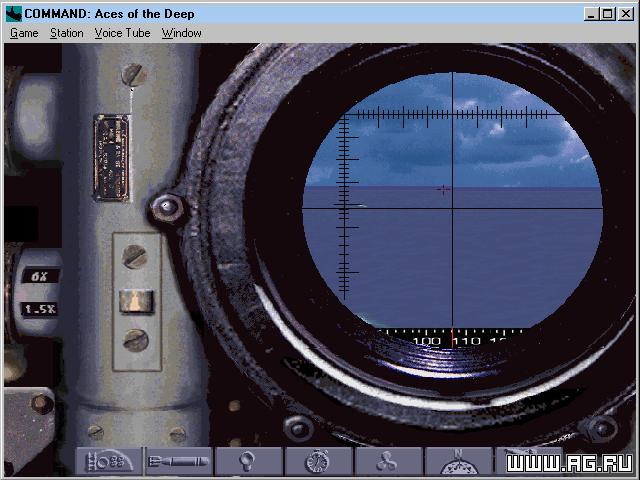Click the torpedo tubes panel icon
This screenshot has width=640, height=480.
tap(109, 462)
